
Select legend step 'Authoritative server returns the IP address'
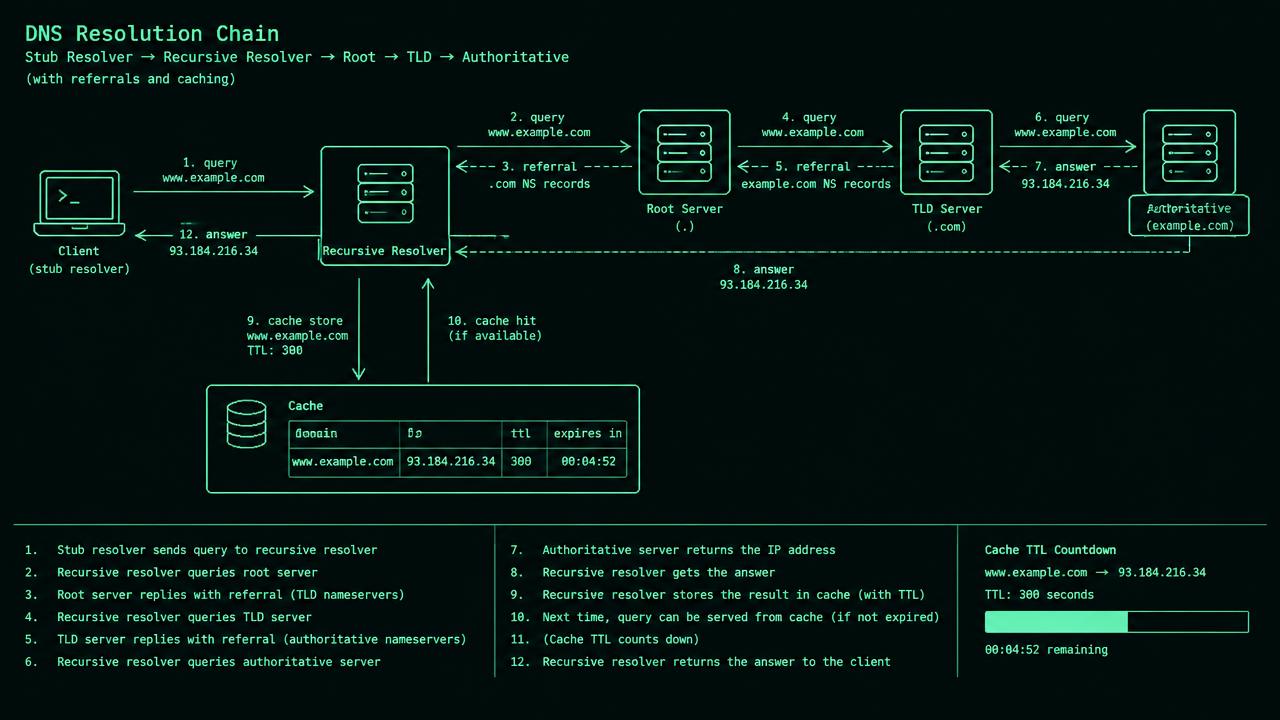pos(689,550)
